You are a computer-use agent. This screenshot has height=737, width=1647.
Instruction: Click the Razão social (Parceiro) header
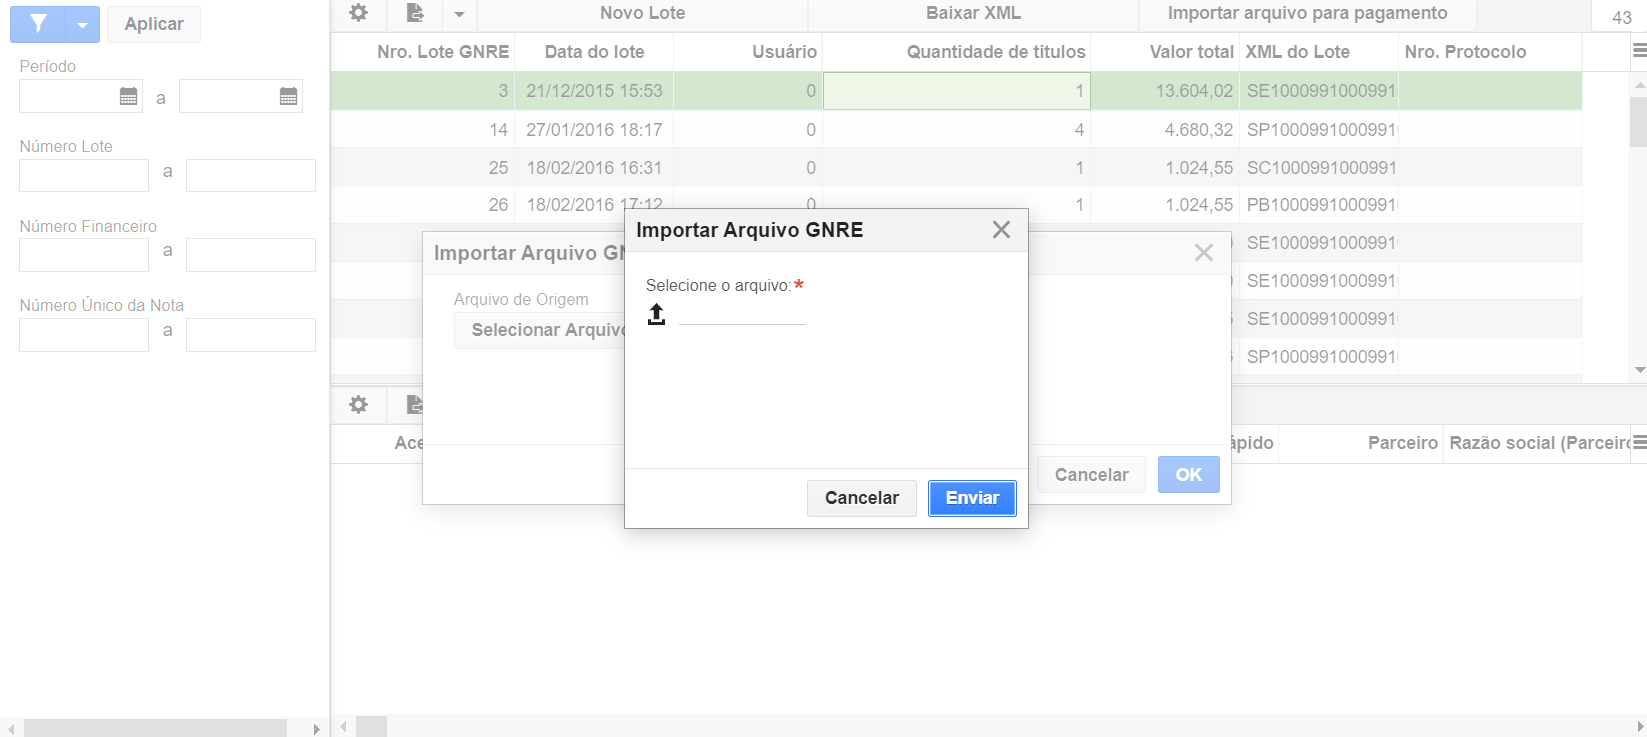tap(1540, 443)
